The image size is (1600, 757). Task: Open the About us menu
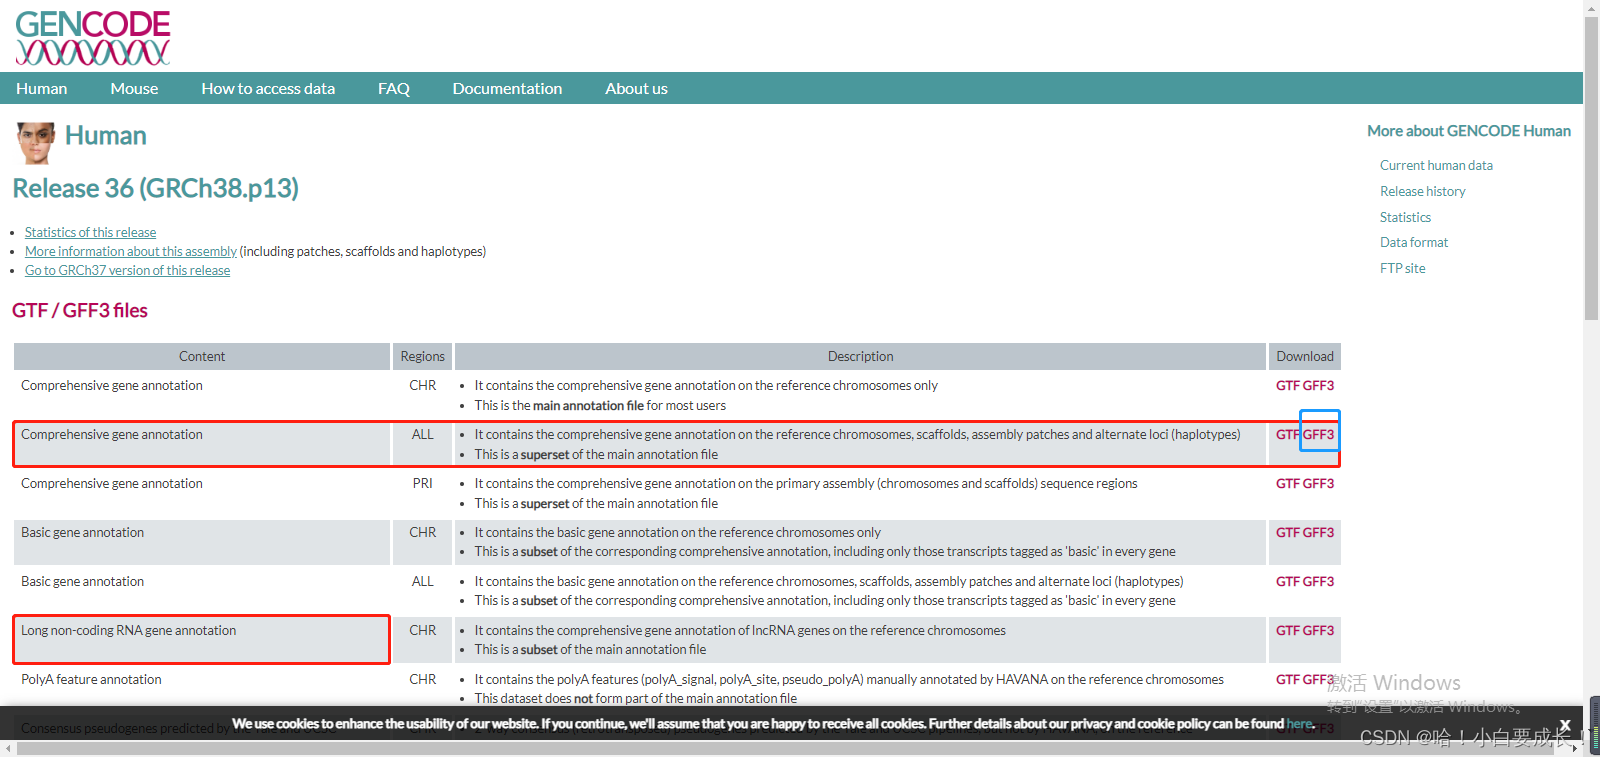(636, 88)
